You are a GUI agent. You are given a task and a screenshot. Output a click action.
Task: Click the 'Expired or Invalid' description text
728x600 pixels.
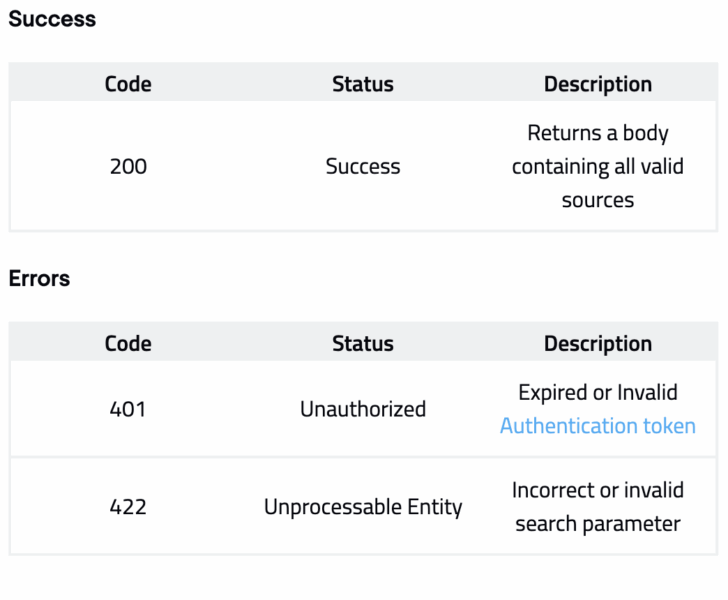597,392
